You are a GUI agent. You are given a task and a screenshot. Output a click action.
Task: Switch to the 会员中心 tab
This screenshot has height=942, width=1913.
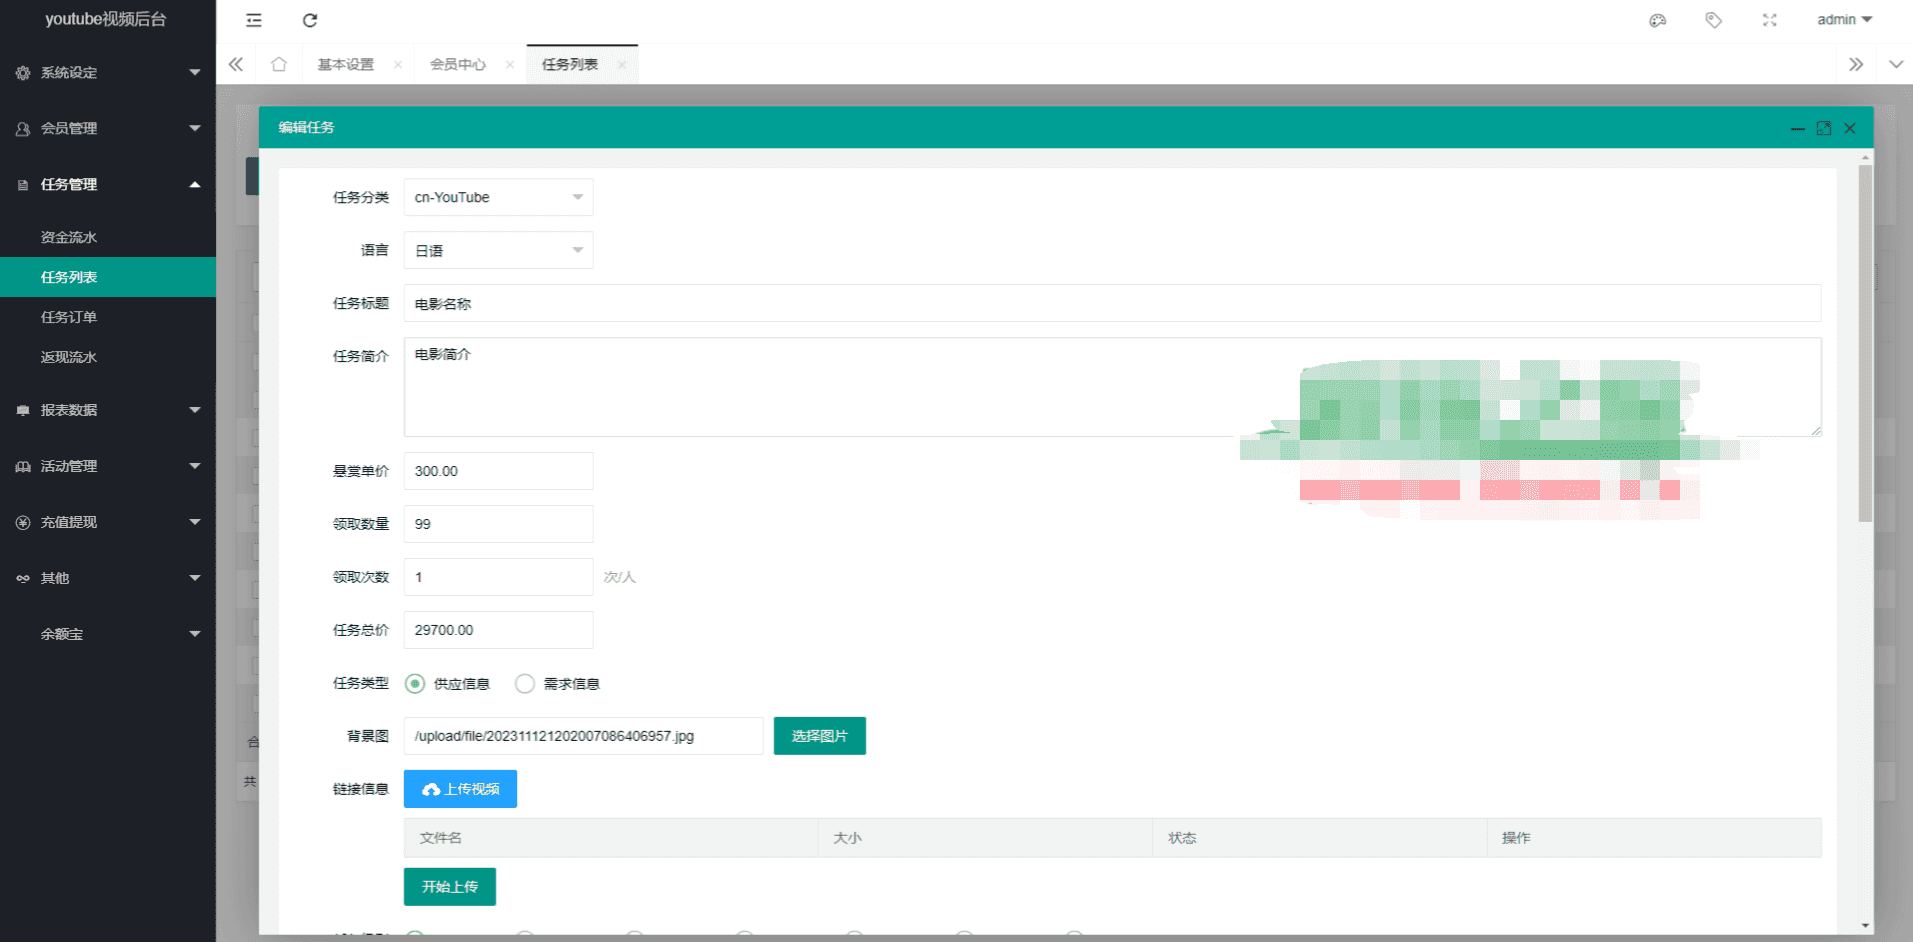458,64
